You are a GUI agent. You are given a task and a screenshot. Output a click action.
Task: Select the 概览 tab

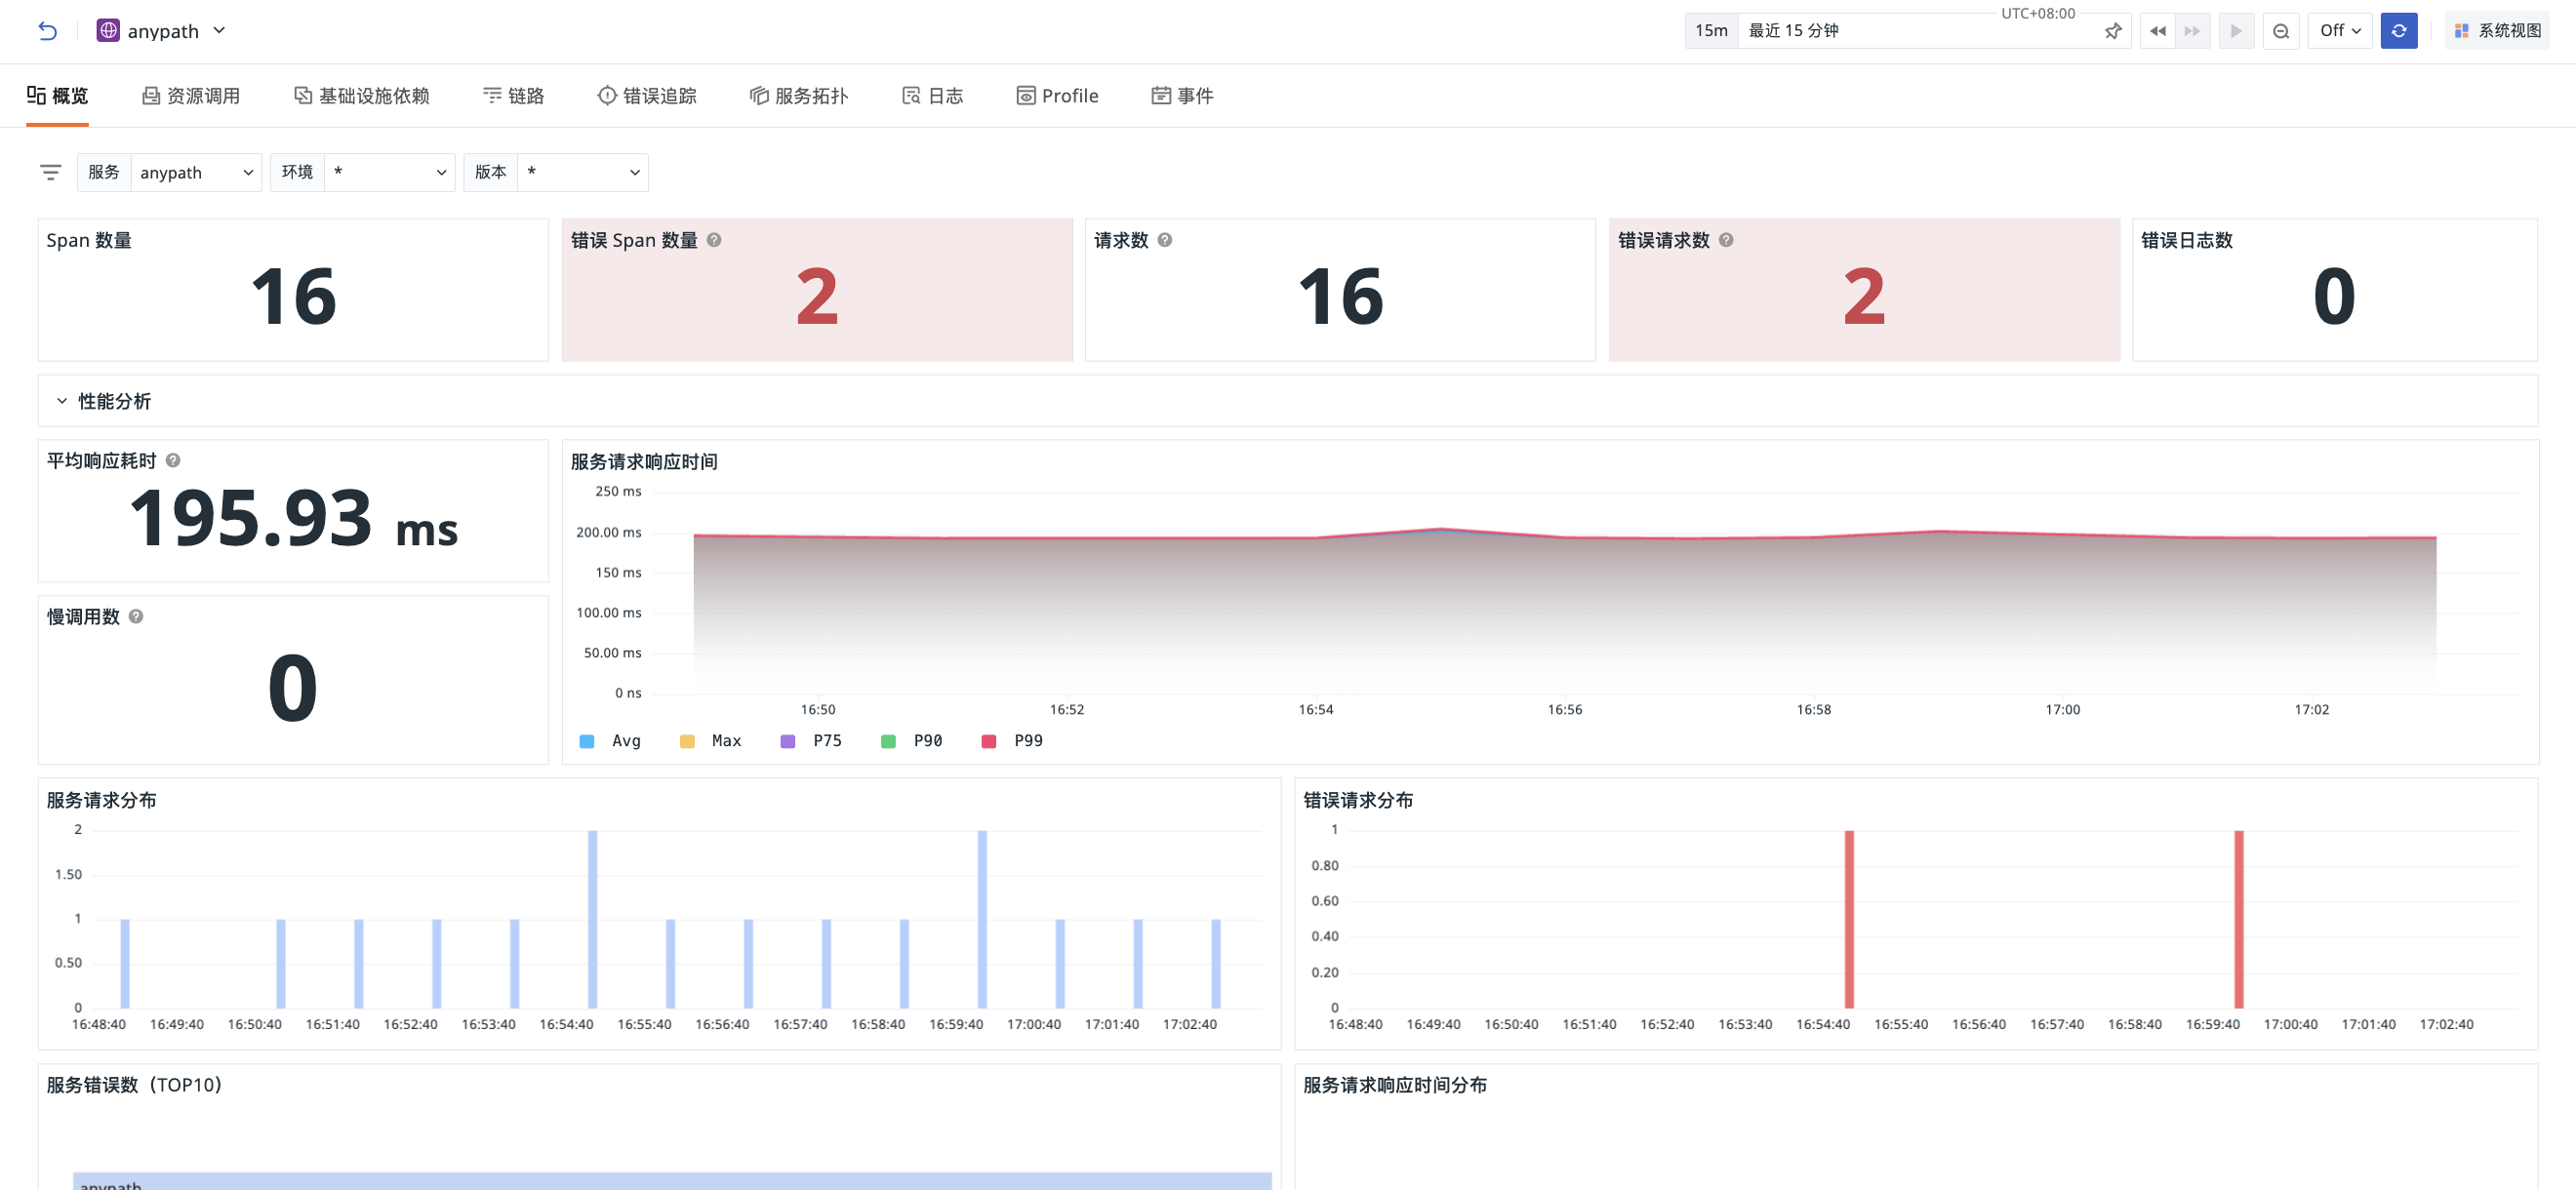tap(58, 96)
